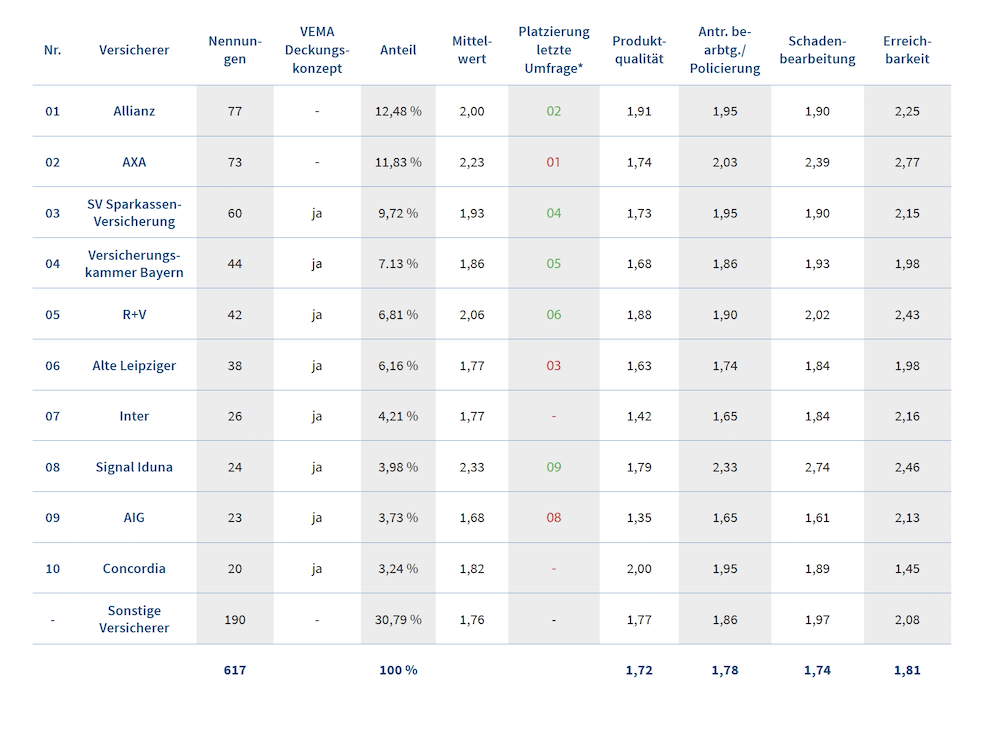1000x731 pixels.
Task: Select SV Sparkassen-Versicherung row name
Action: click(134, 213)
